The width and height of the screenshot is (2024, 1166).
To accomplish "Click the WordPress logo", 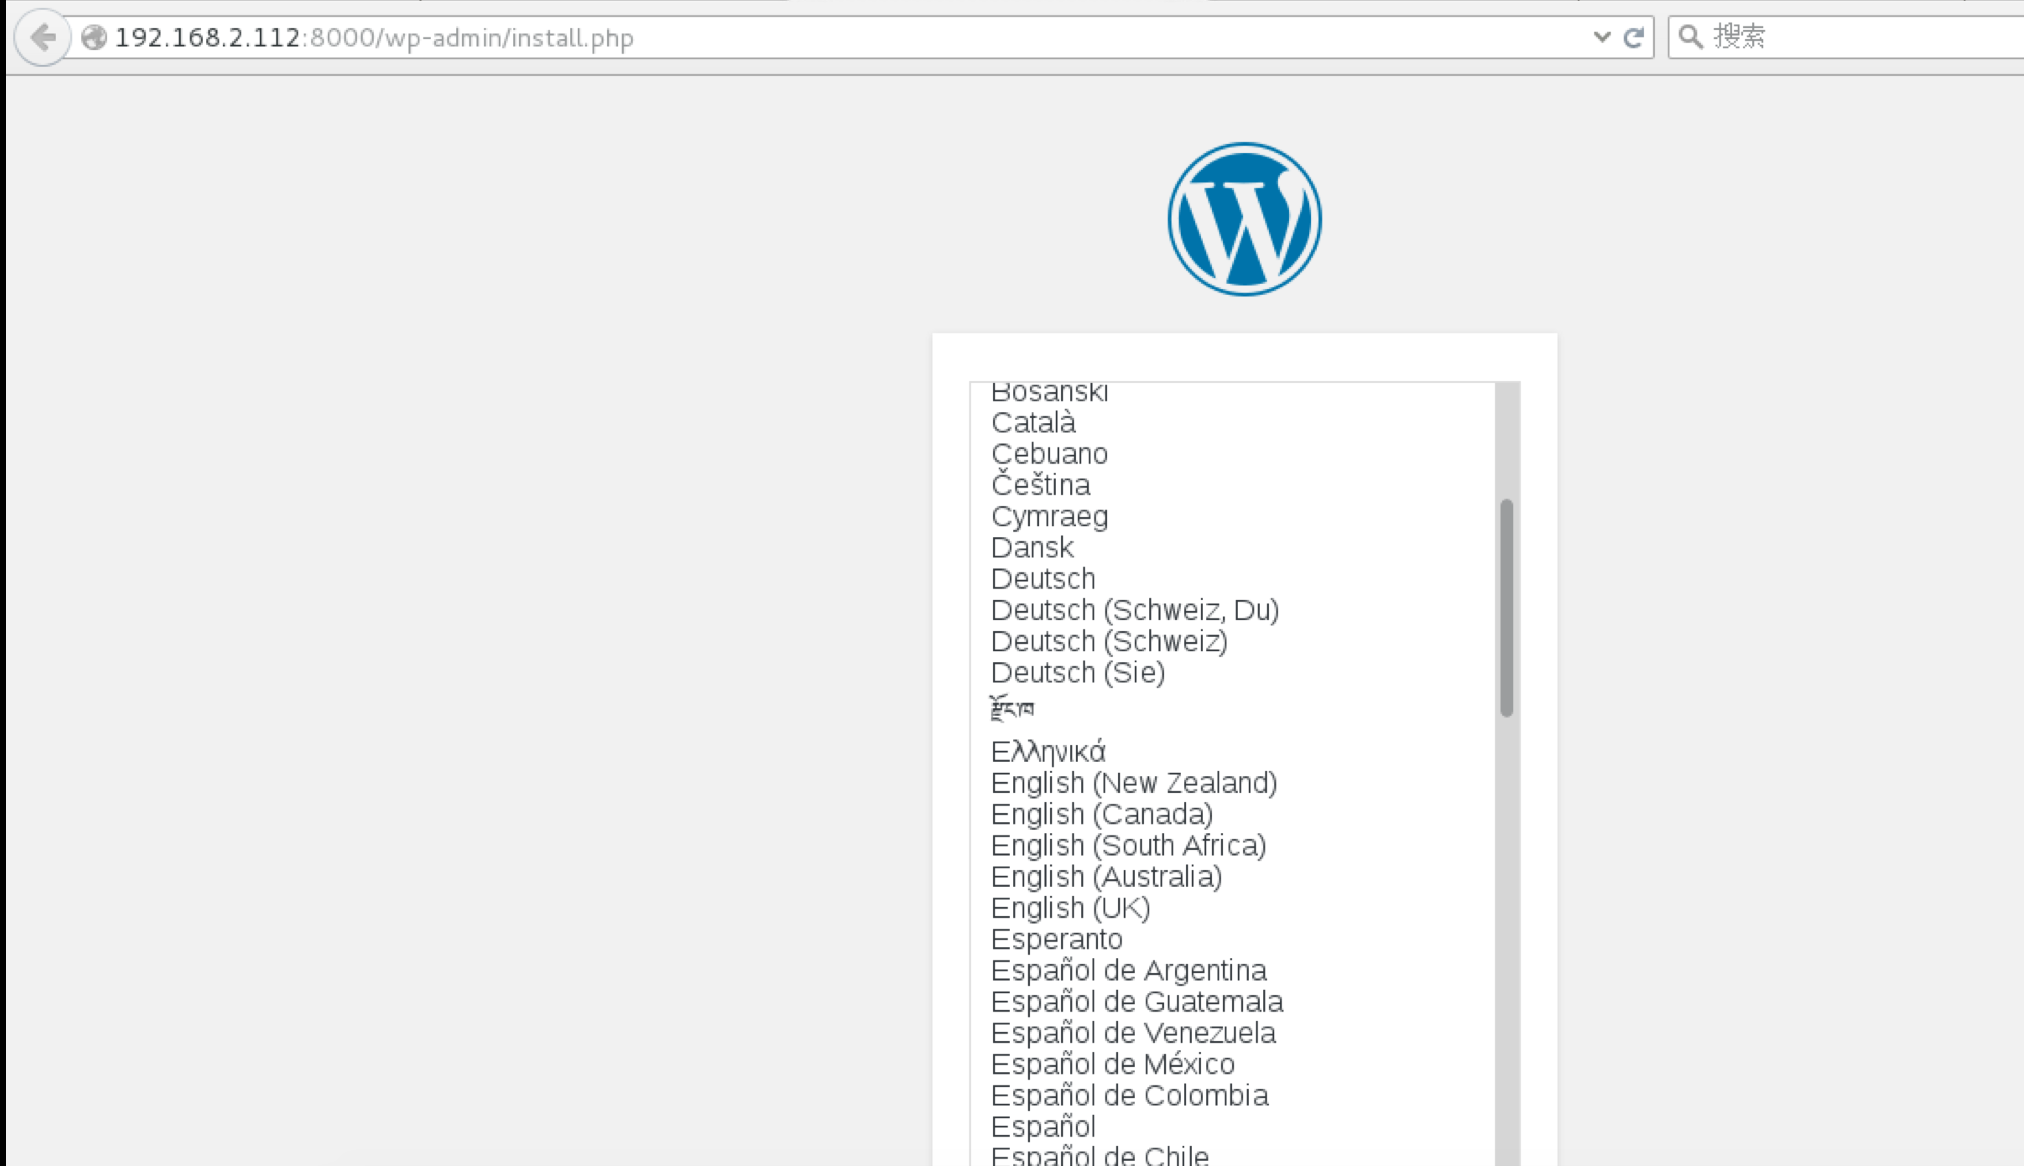I will (x=1244, y=219).
